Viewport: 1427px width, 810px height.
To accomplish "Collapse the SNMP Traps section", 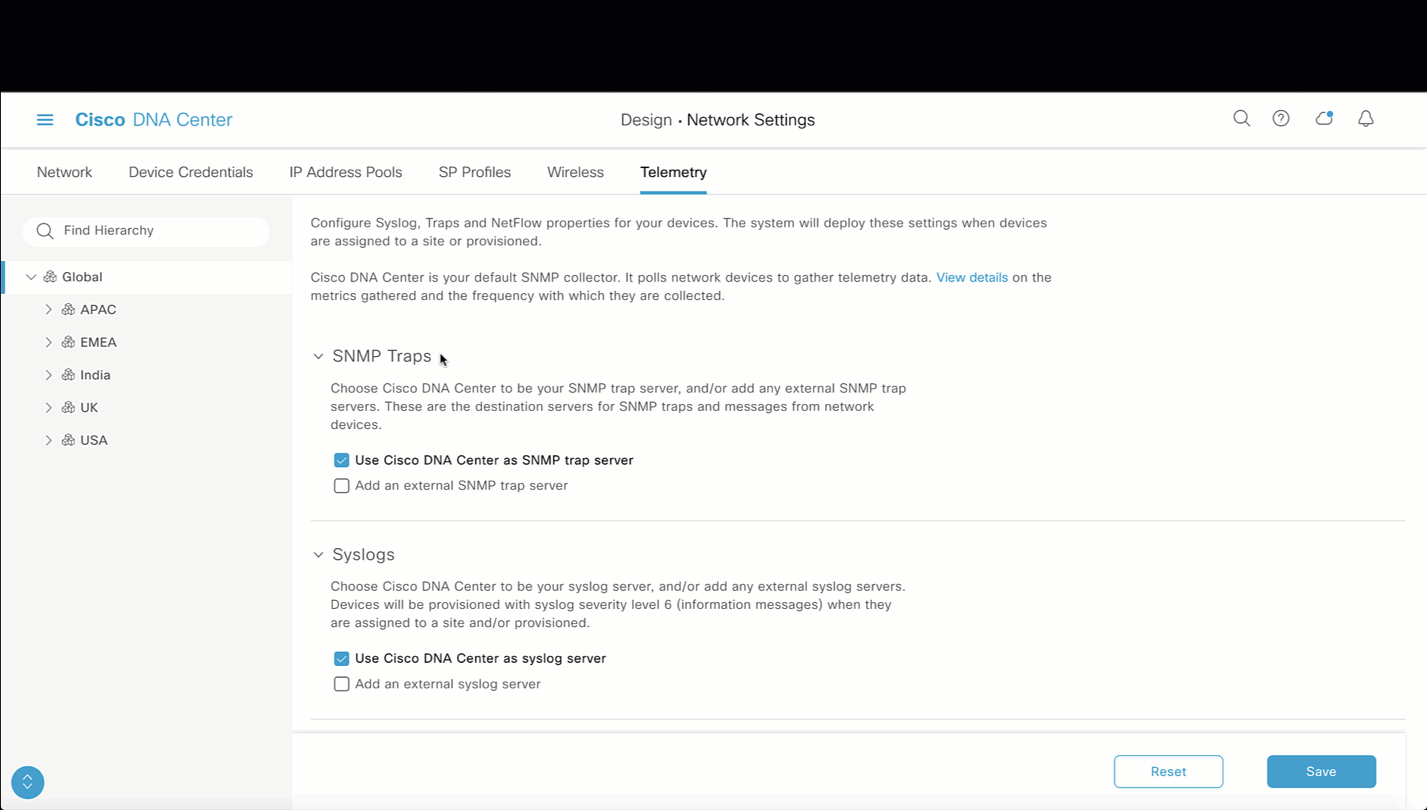I will click(318, 357).
